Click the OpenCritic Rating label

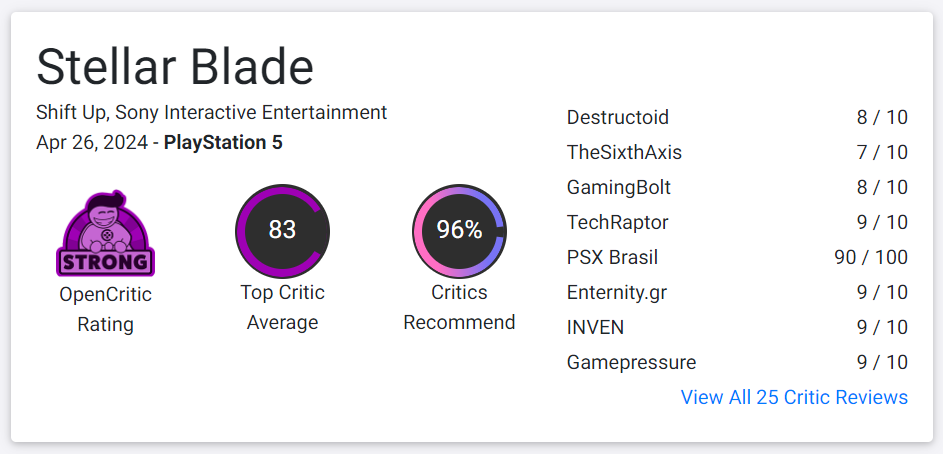(x=105, y=309)
